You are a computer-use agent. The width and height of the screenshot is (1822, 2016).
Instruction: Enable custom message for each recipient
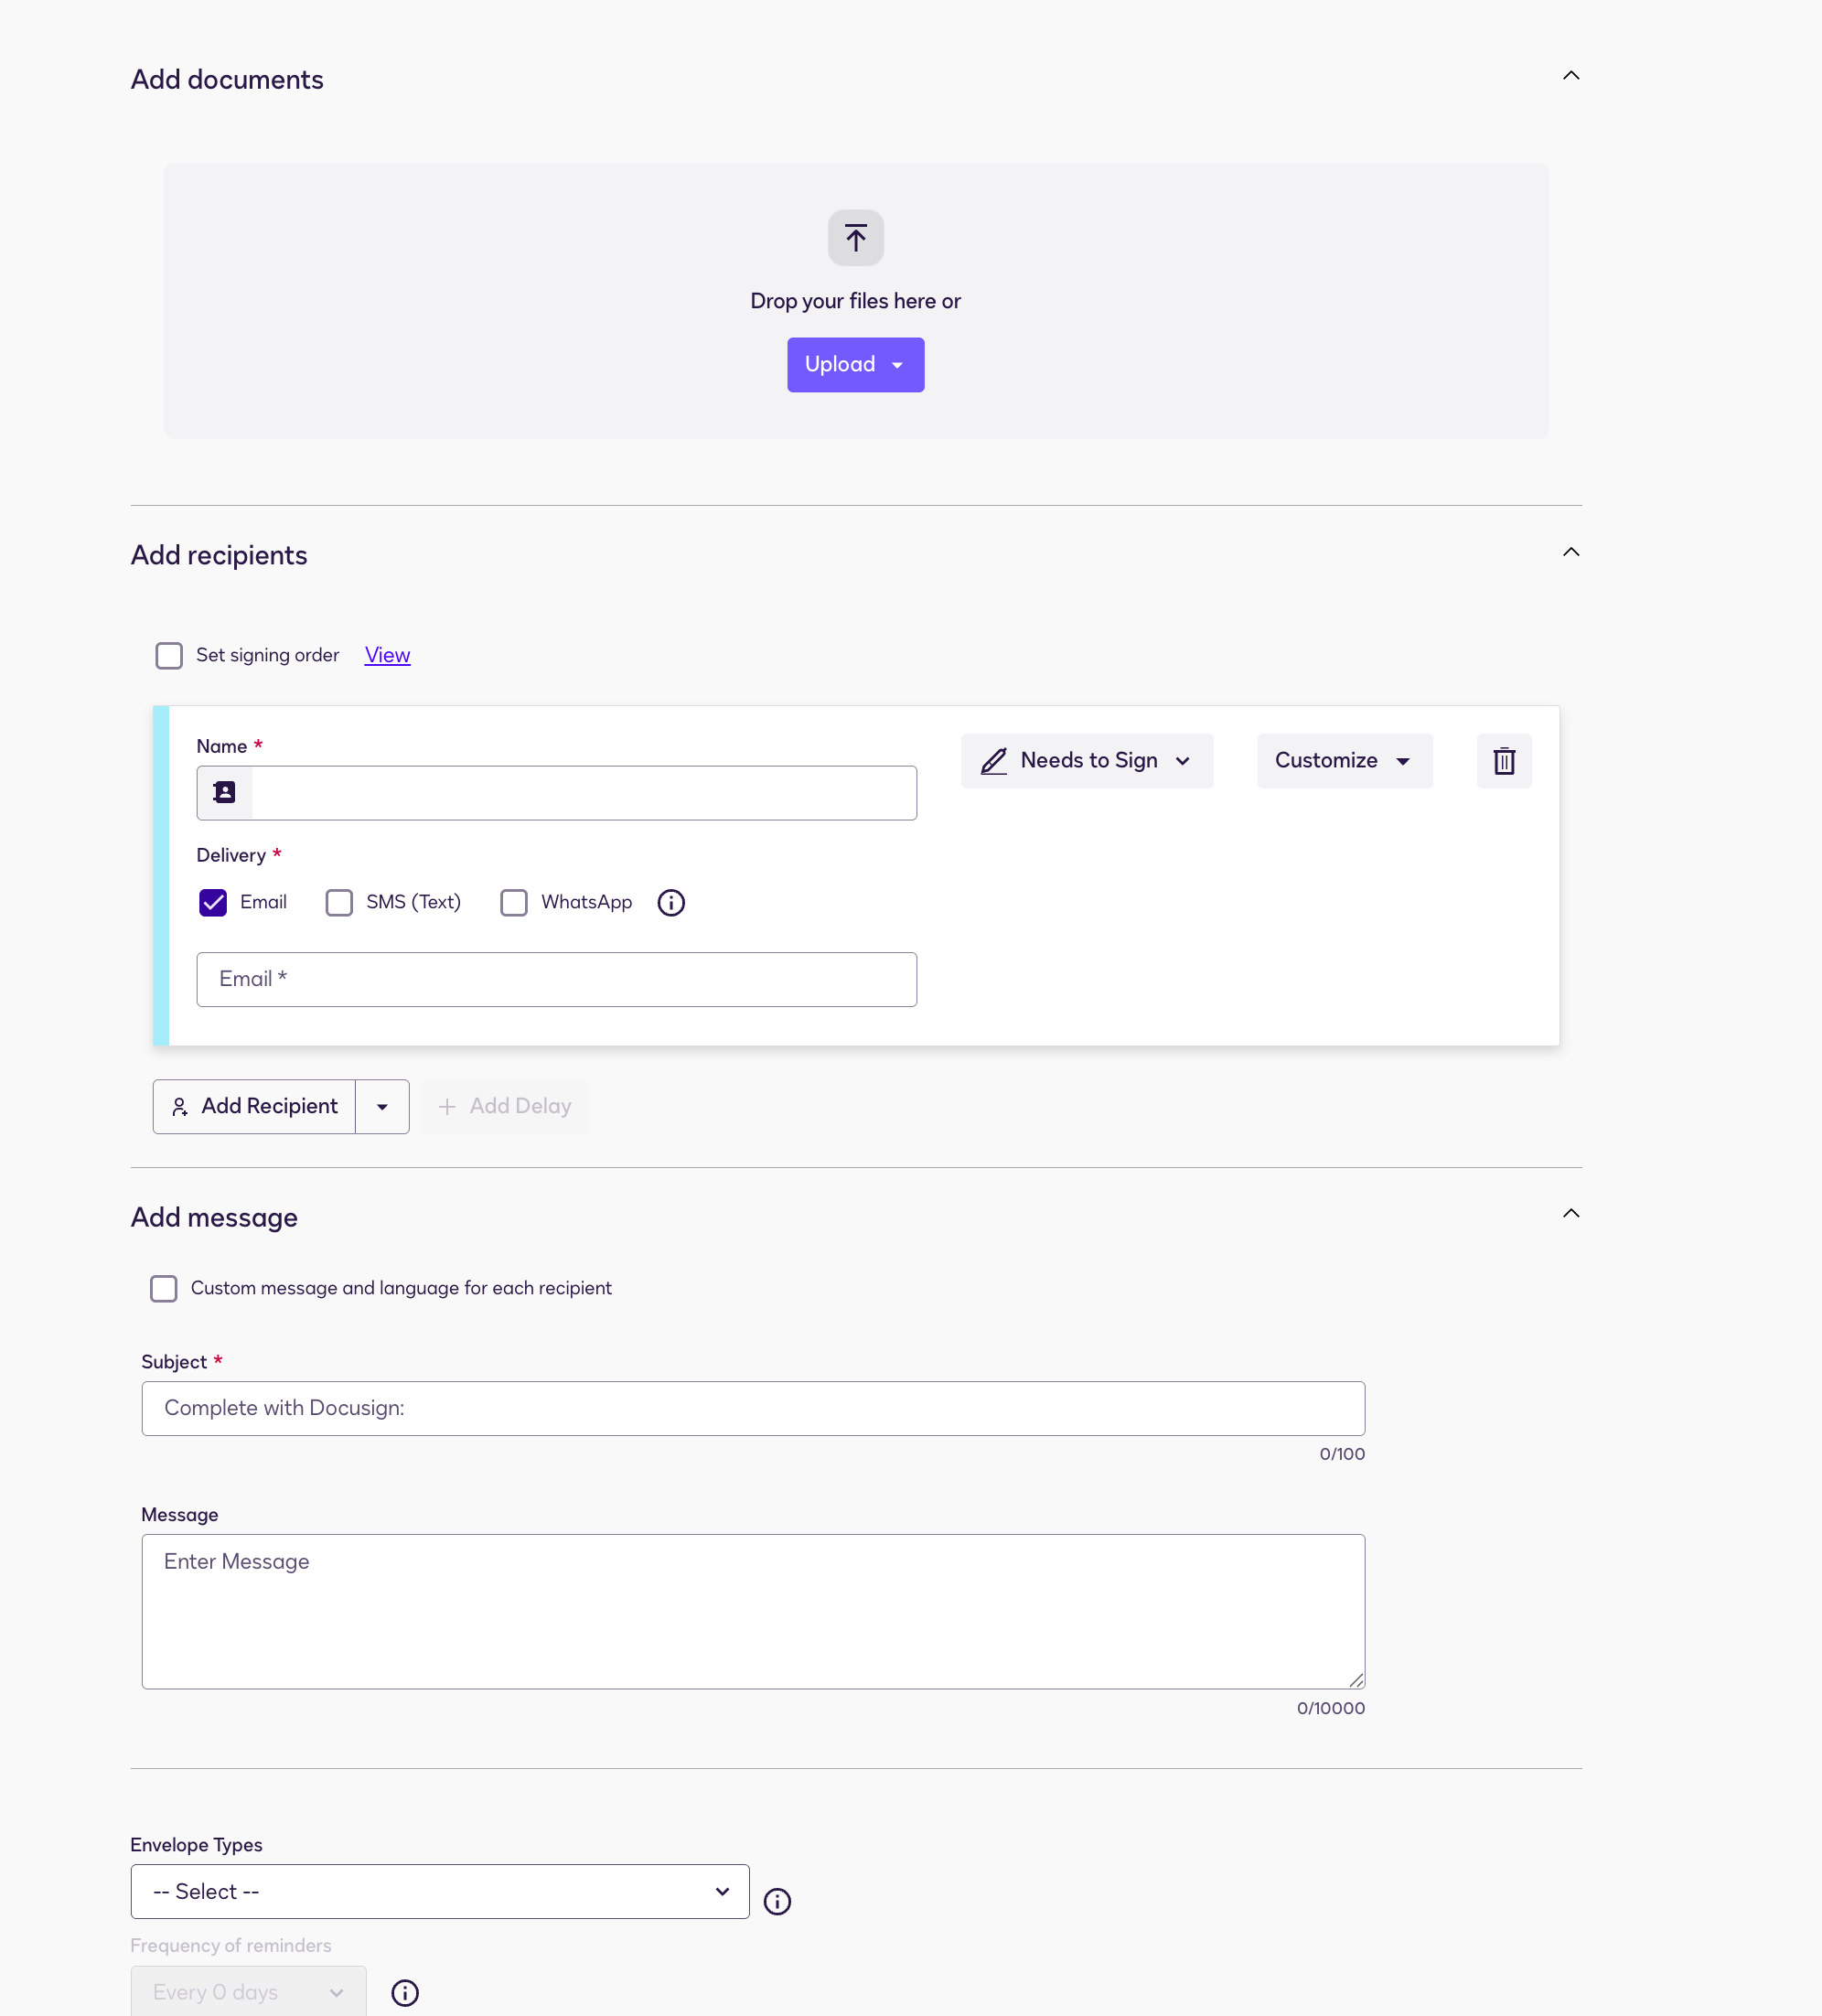pyautogui.click(x=164, y=1288)
